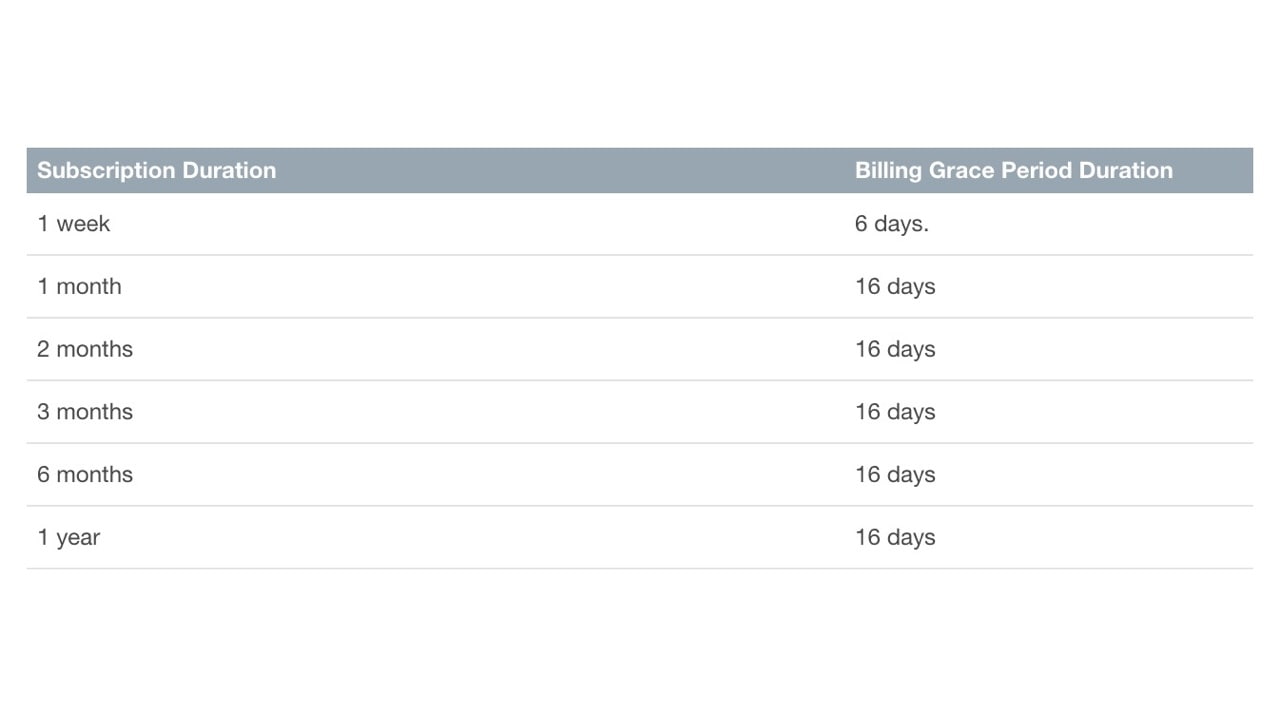Screen dimensions: 1280x720
Task: Click the 16 days value for 3 months
Action: coord(895,412)
